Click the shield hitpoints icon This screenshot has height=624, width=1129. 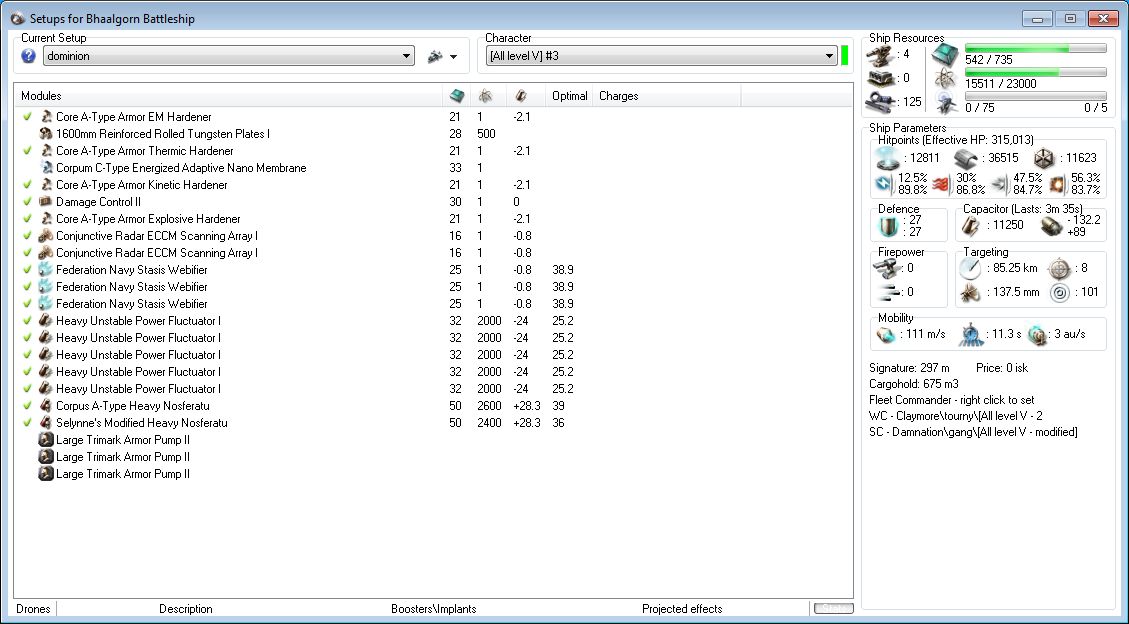click(x=887, y=158)
